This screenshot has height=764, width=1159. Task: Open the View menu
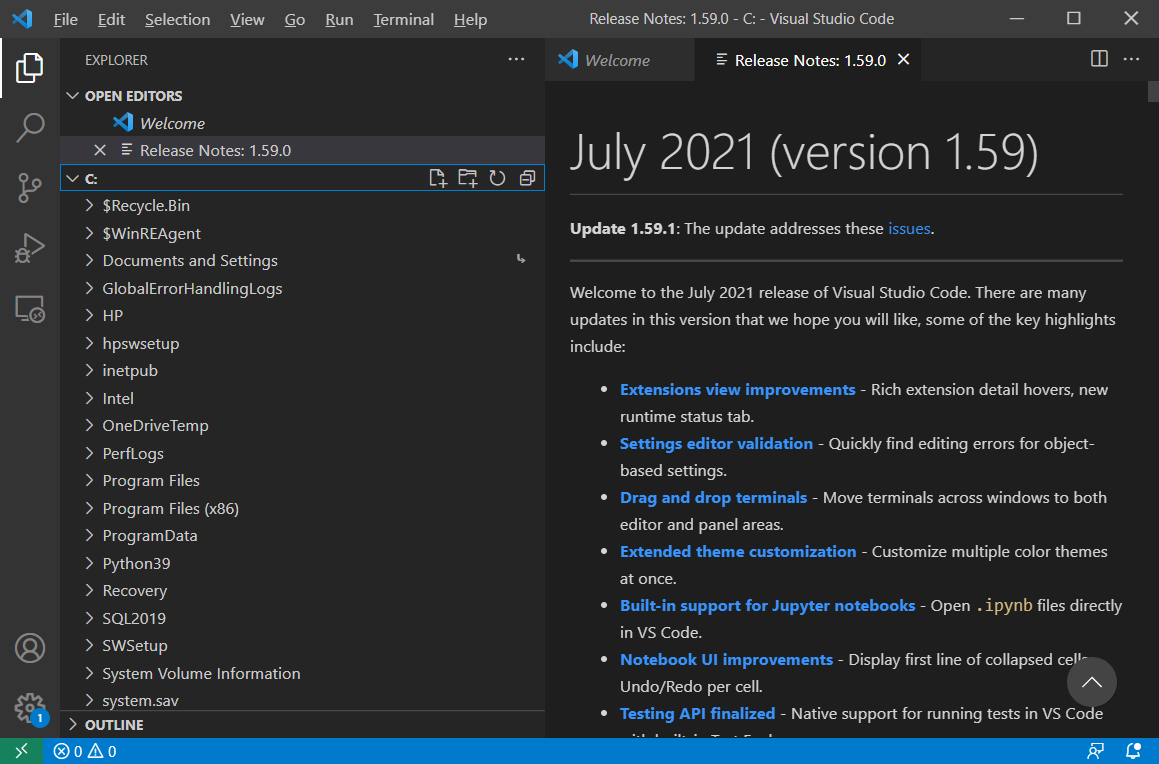pos(247,19)
